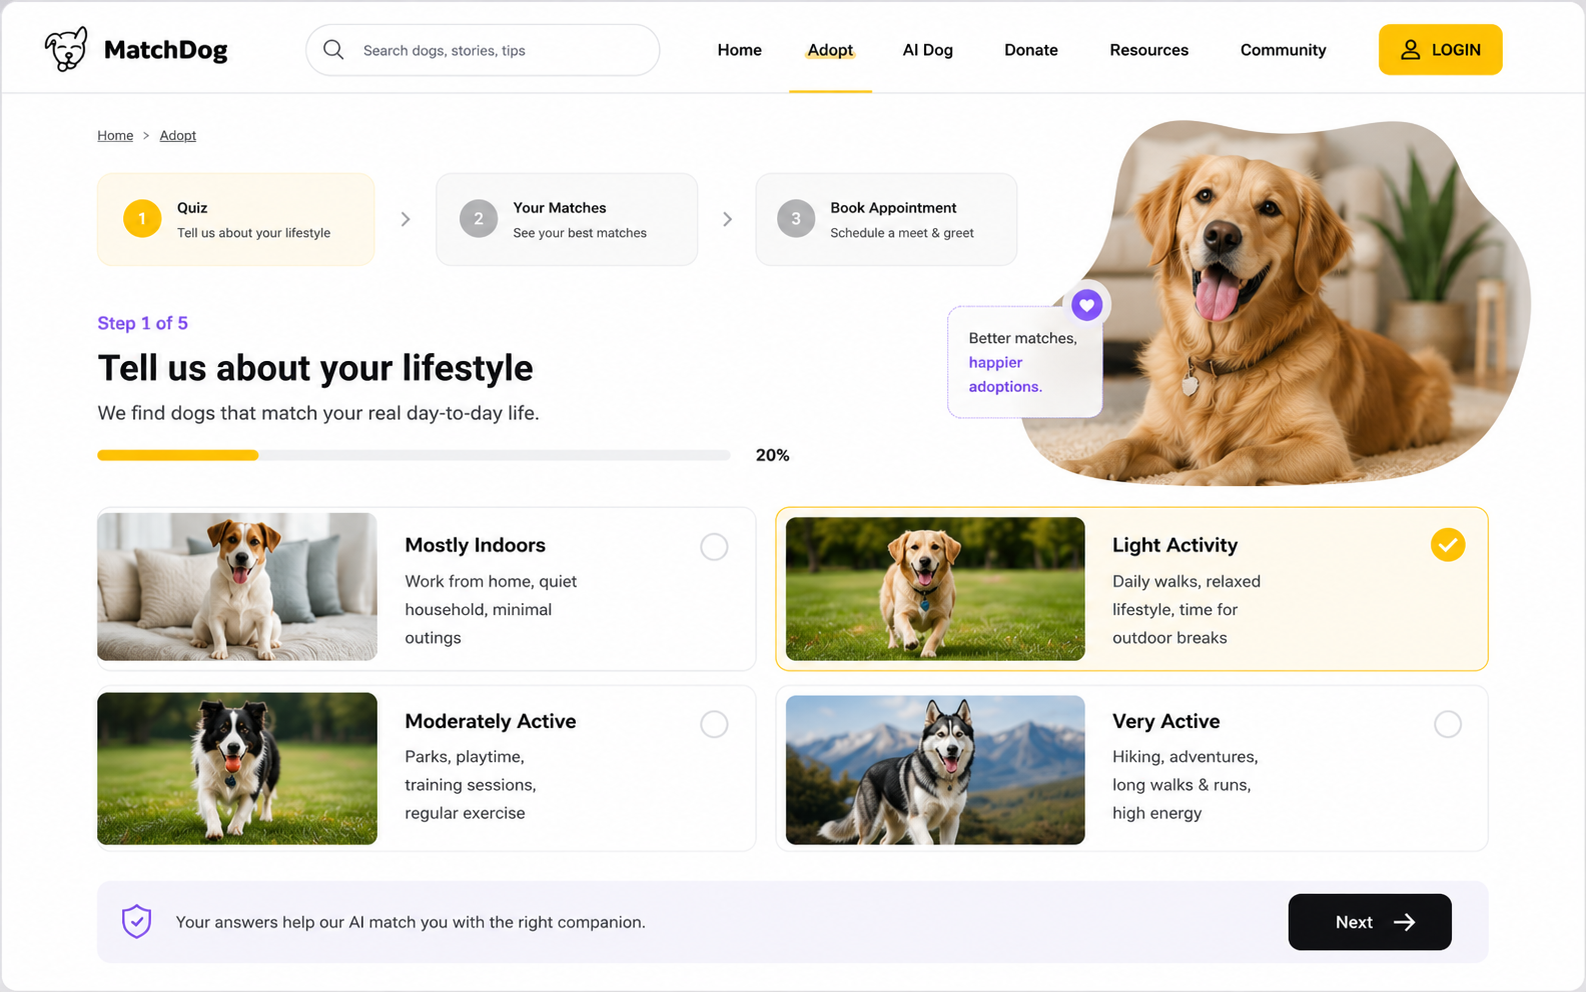Click step 1 number circle for Quiz
1586x992 pixels.
[142, 219]
